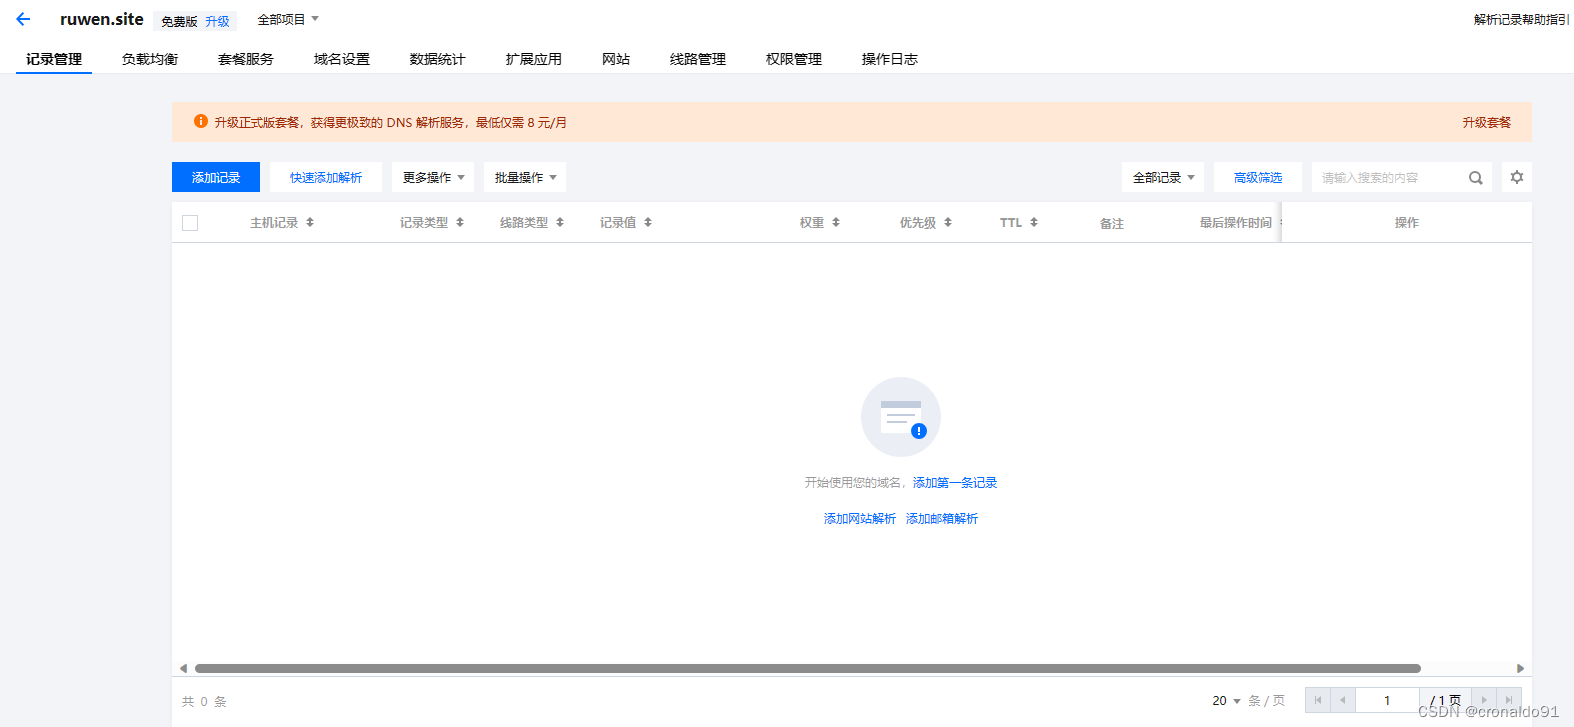Click 快速添加解析 button
The height and width of the screenshot is (727, 1574).
[326, 177]
